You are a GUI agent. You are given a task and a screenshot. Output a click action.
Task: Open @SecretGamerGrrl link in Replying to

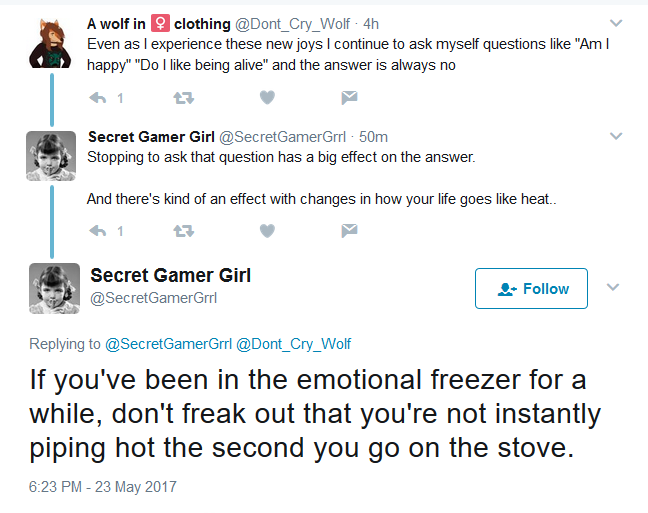point(168,344)
